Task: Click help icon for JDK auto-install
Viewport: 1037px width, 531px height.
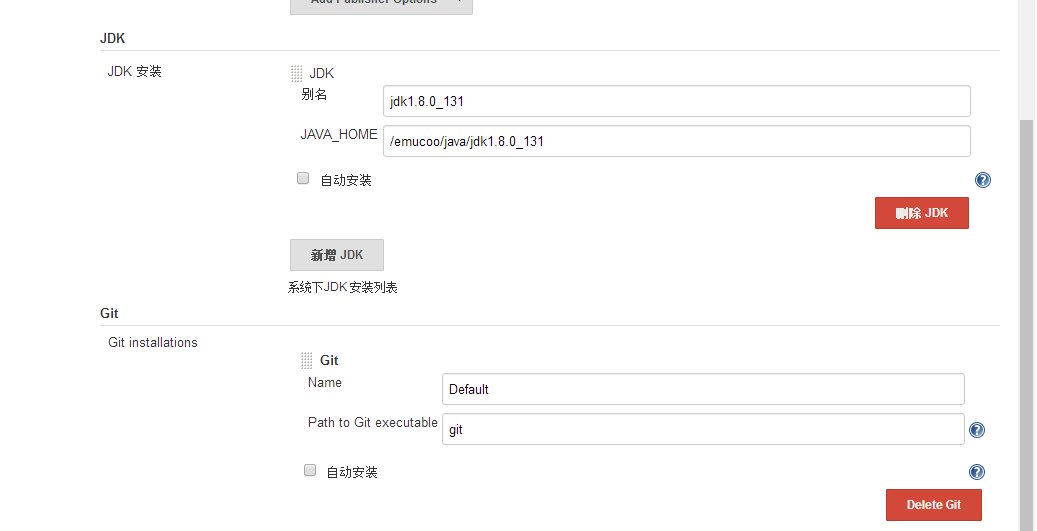Action: point(983,180)
